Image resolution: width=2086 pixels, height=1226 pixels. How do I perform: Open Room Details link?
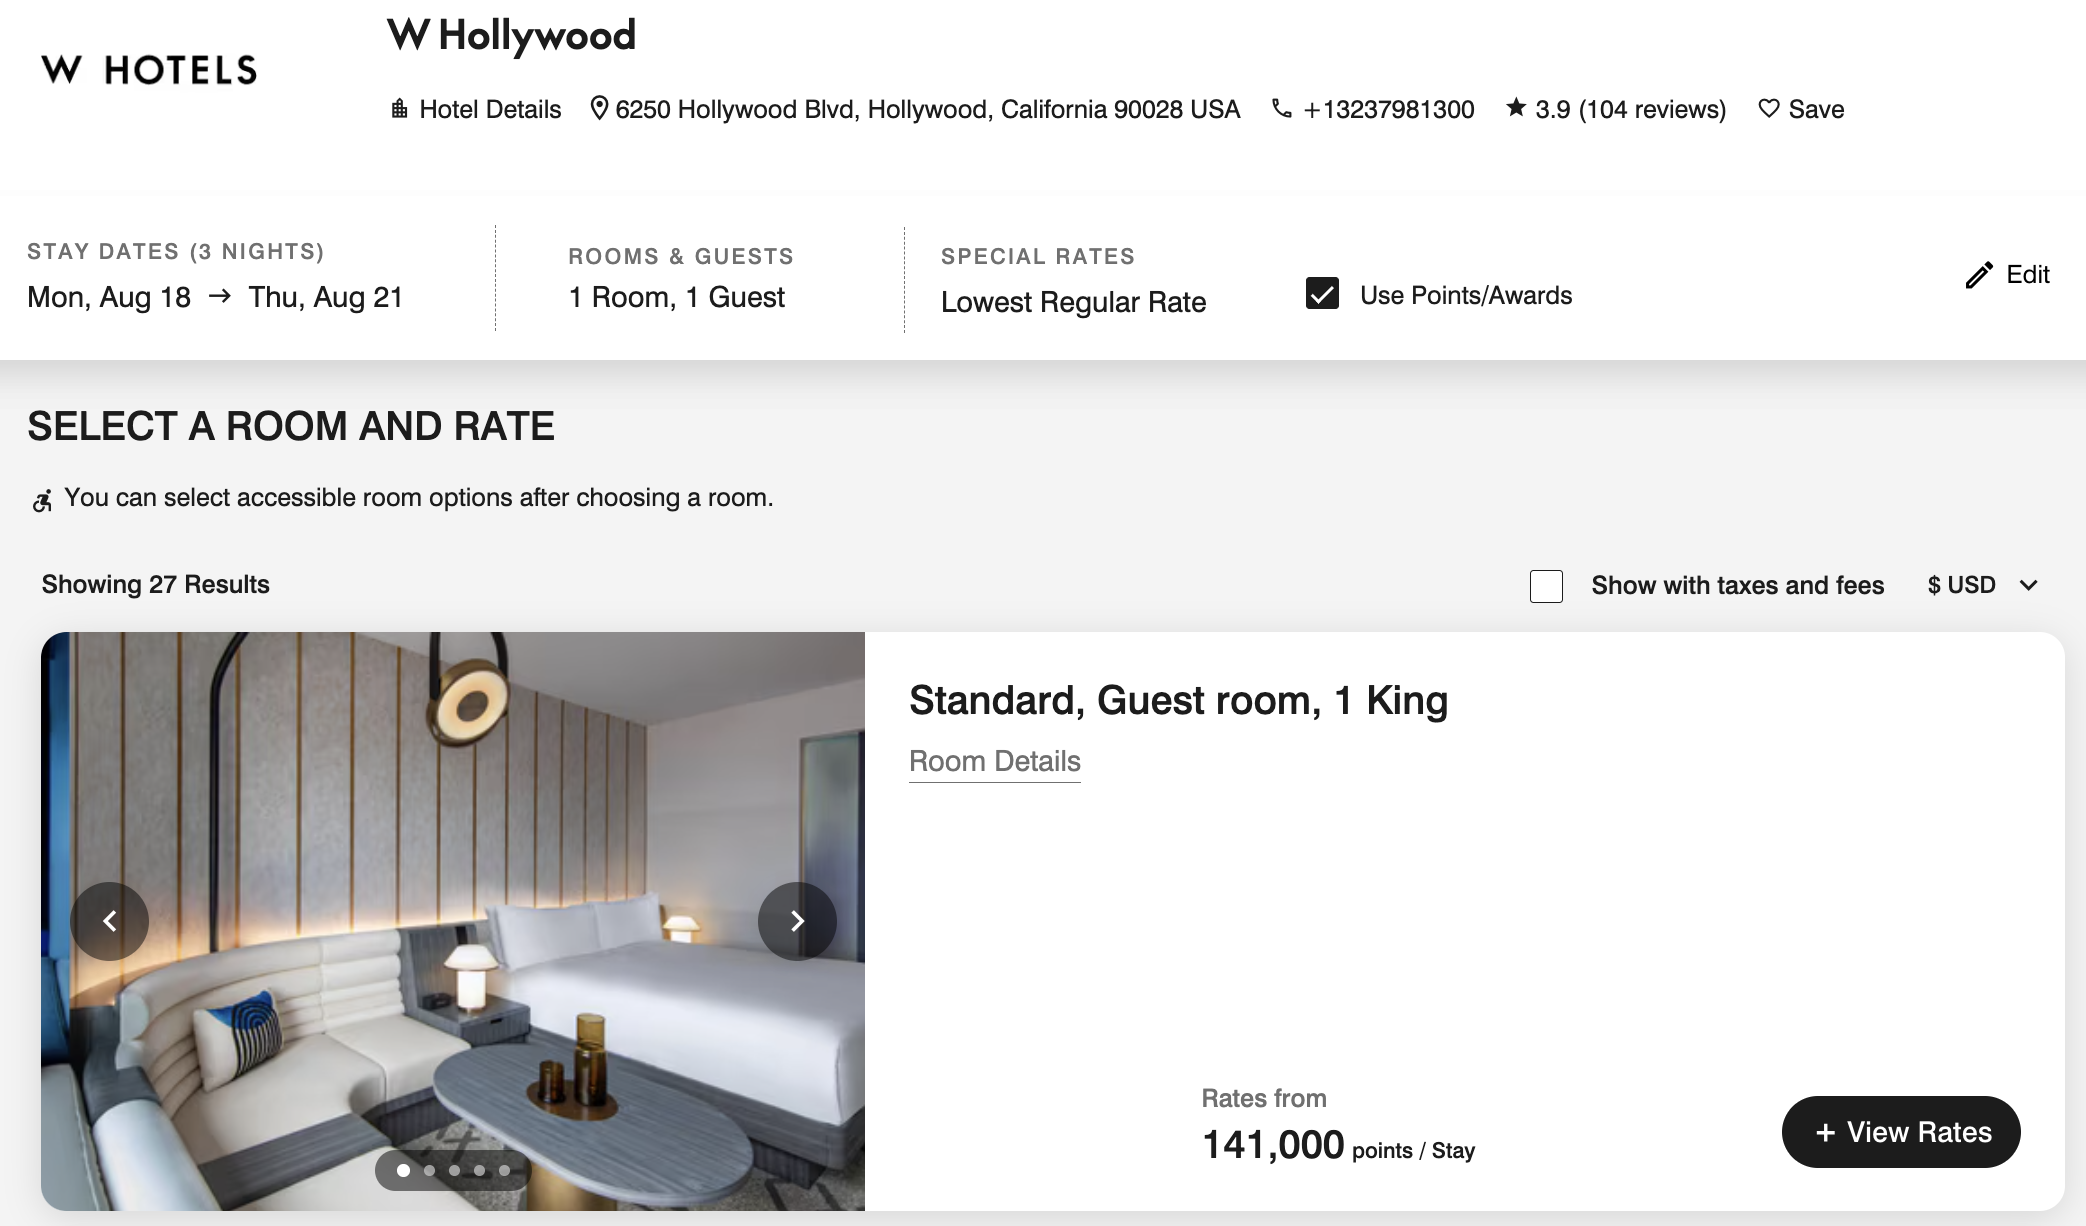[x=995, y=762]
